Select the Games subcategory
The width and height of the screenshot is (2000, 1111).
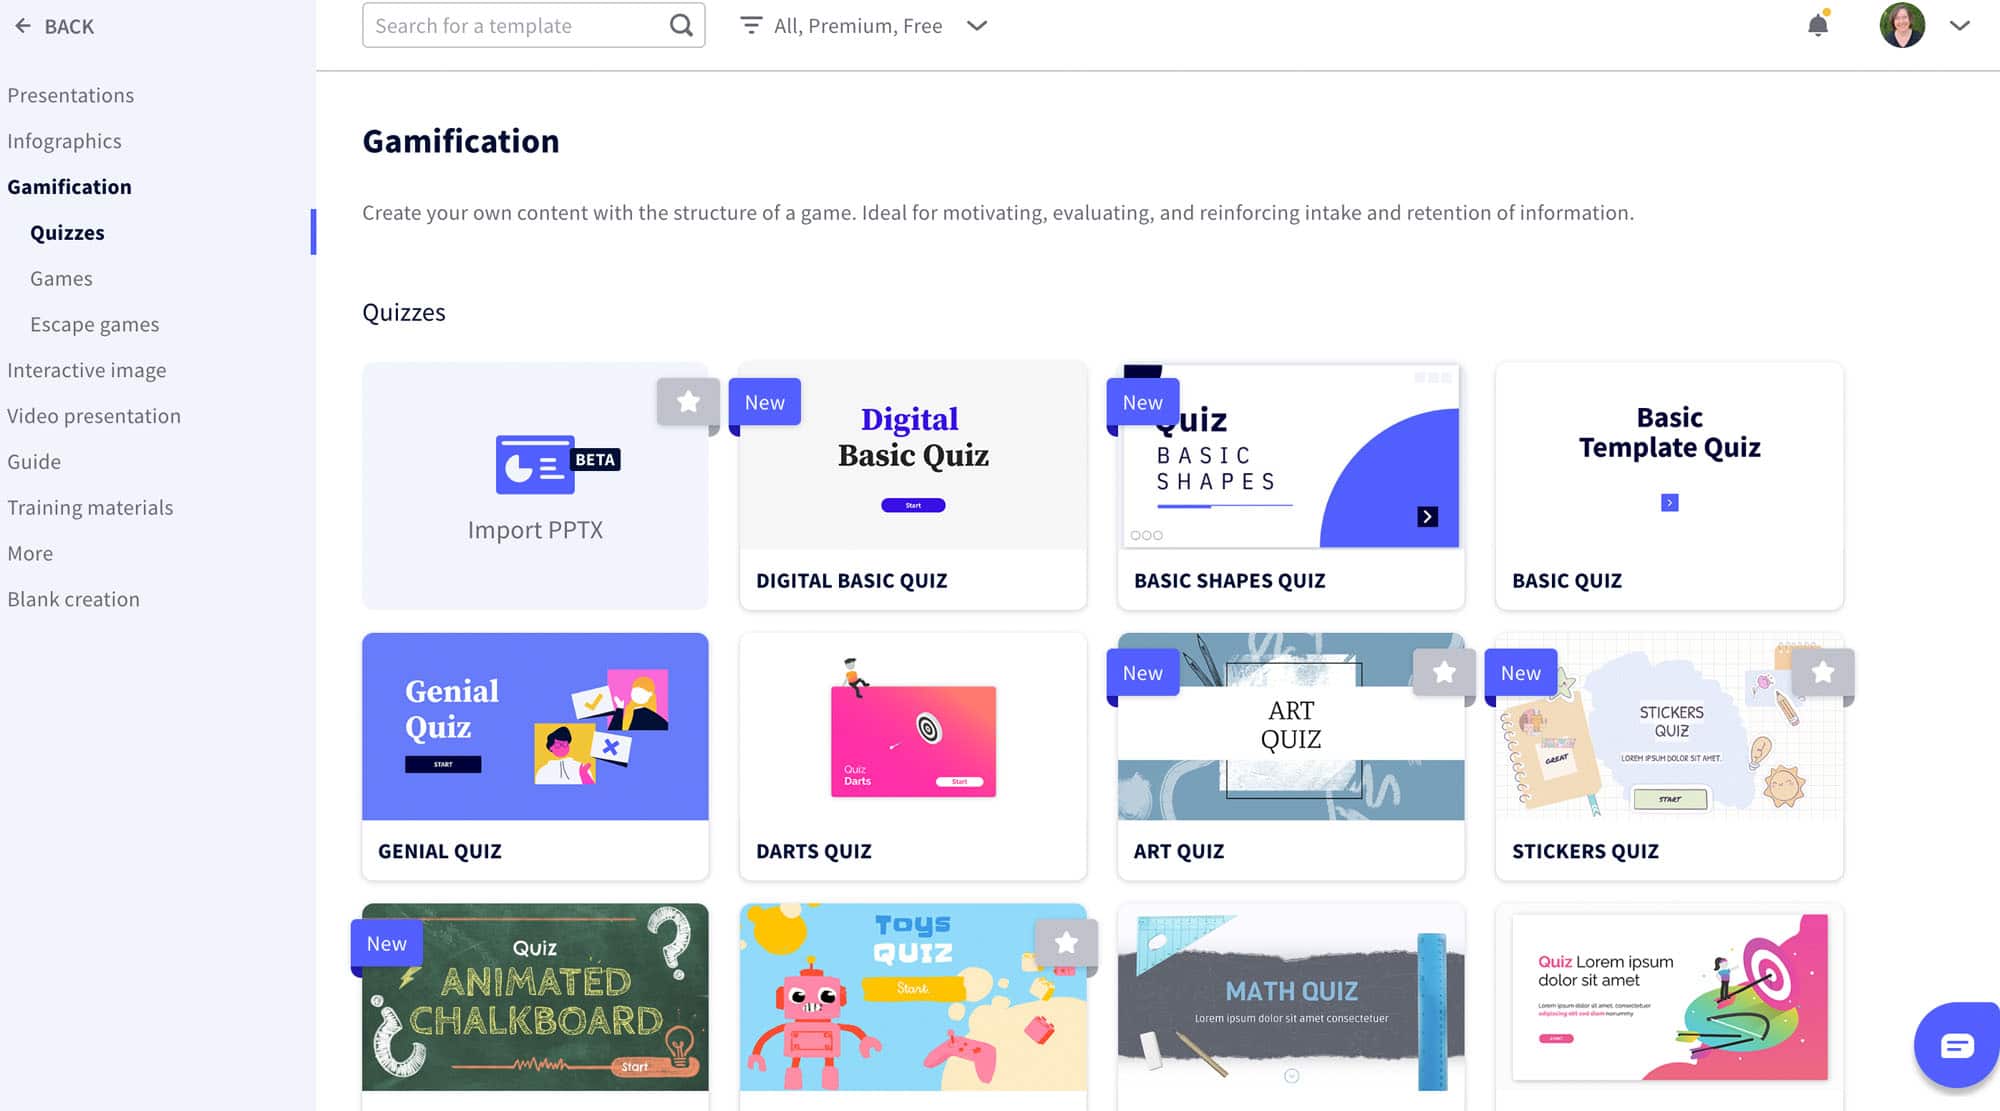pyautogui.click(x=61, y=279)
